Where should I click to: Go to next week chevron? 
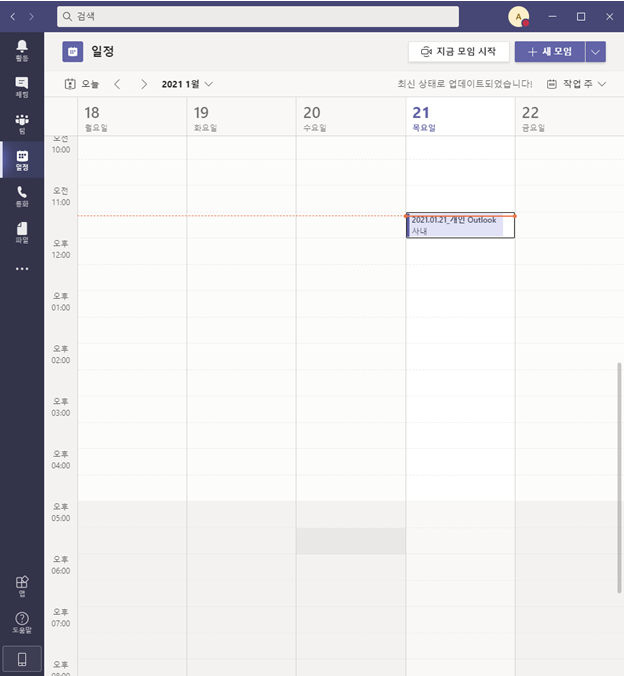144,84
